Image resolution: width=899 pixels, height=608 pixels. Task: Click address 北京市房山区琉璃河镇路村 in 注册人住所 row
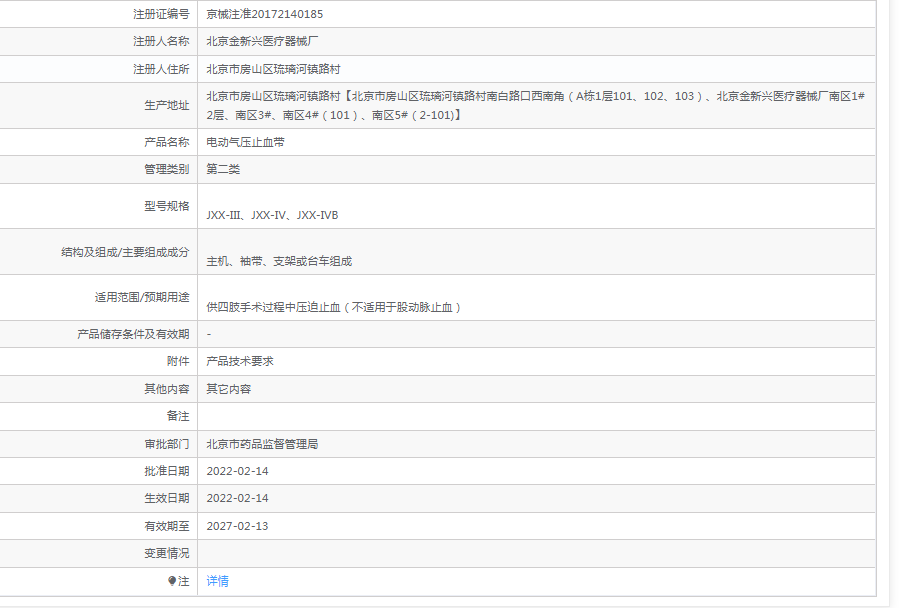click(273, 69)
